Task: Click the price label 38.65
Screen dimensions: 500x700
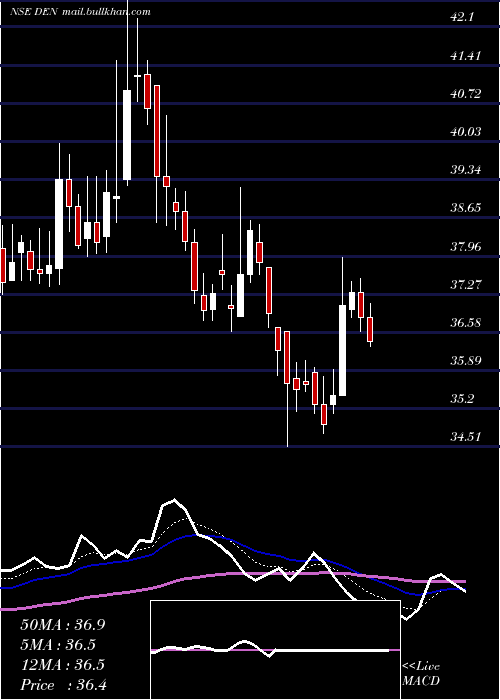Action: [466, 208]
